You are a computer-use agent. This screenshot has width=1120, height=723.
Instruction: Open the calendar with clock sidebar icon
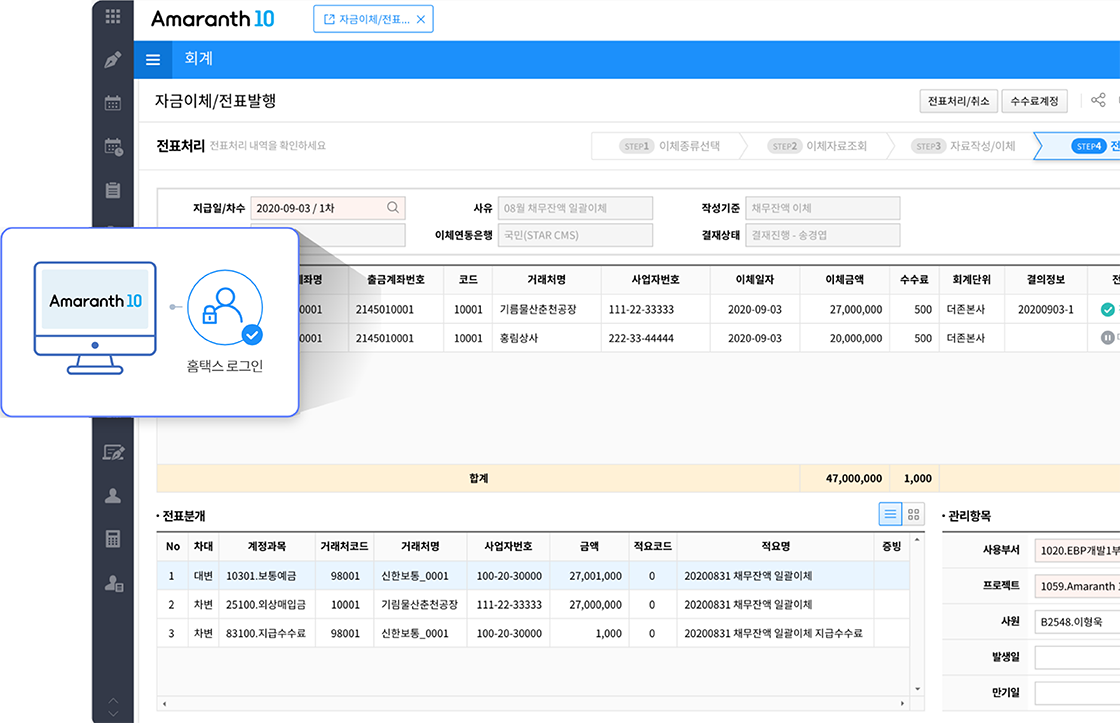[114, 146]
